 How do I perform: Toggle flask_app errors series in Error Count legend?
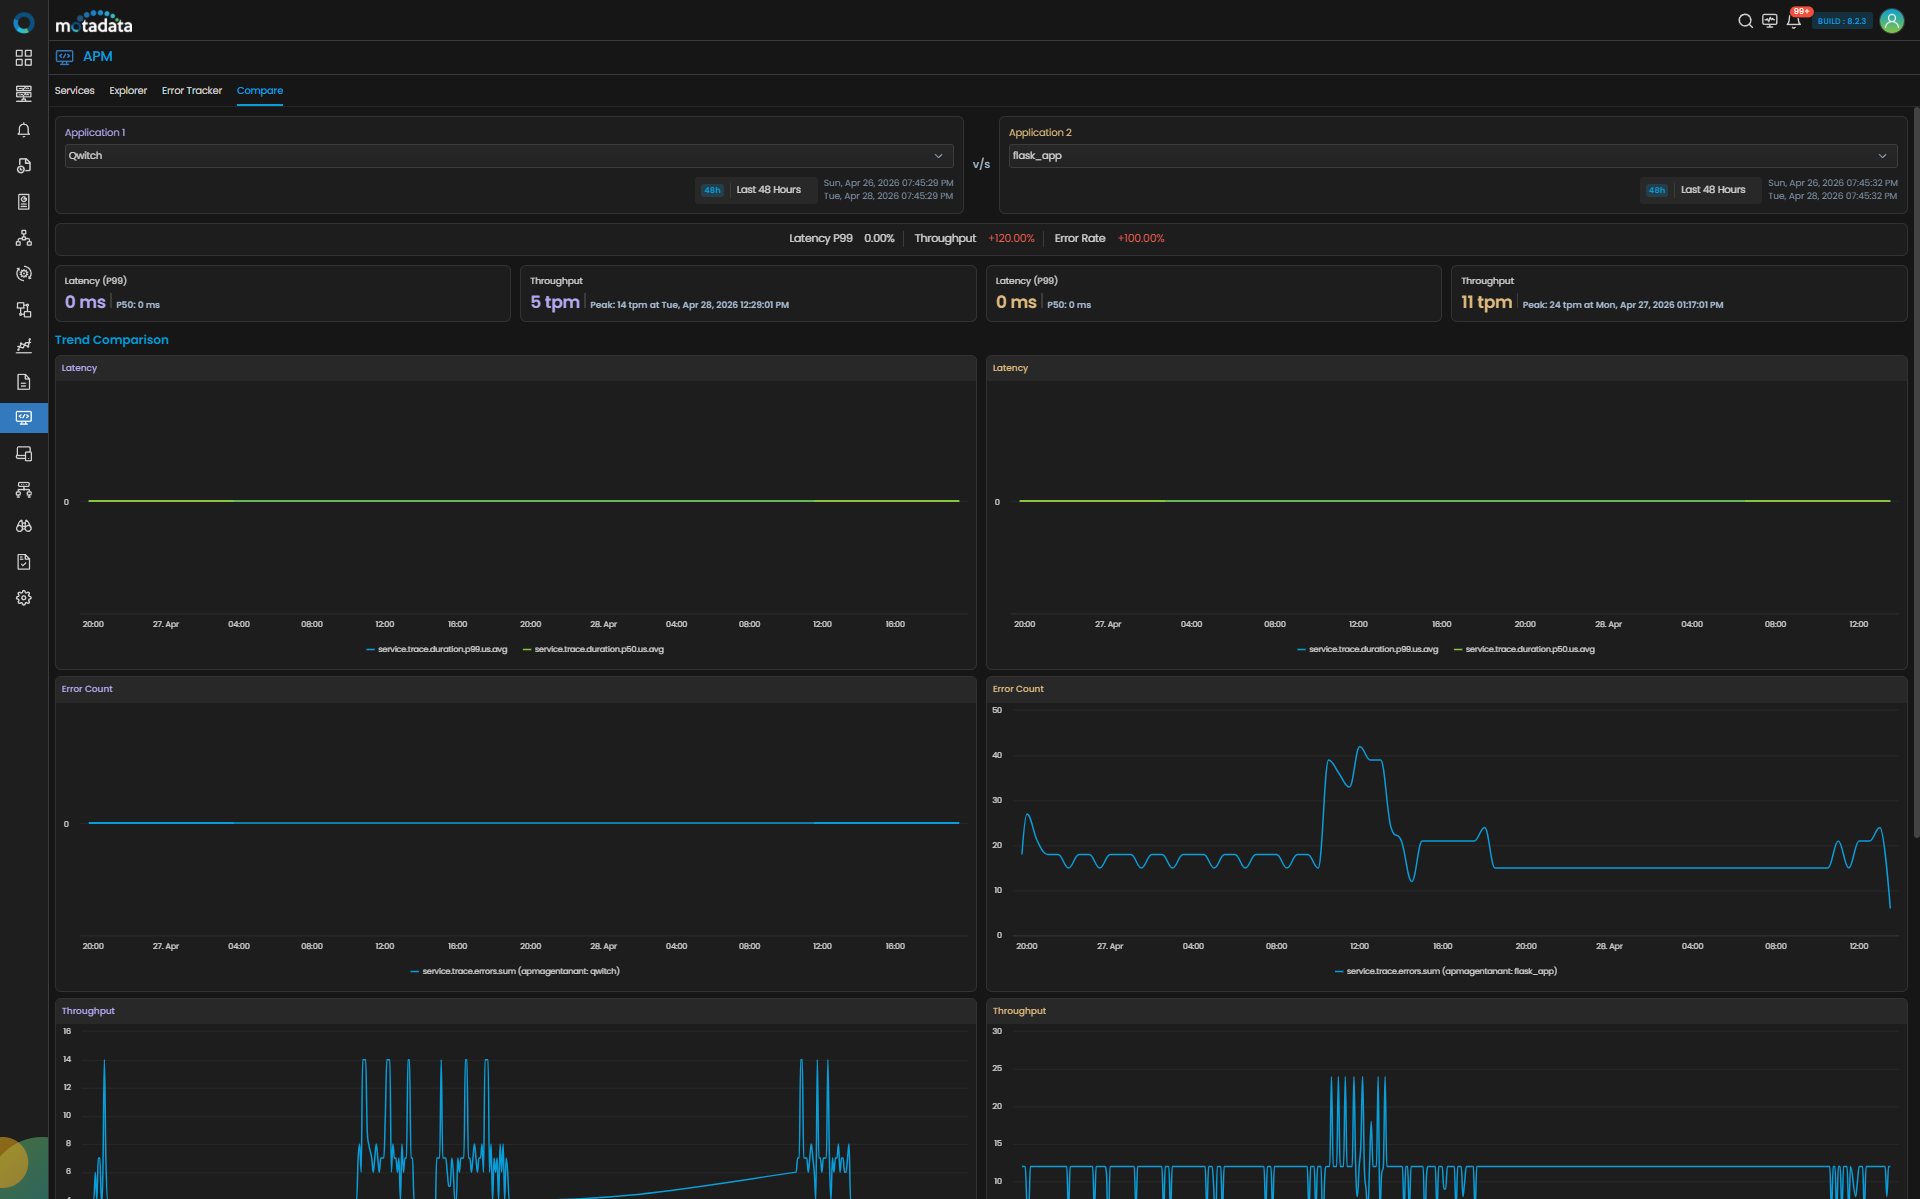[1446, 971]
